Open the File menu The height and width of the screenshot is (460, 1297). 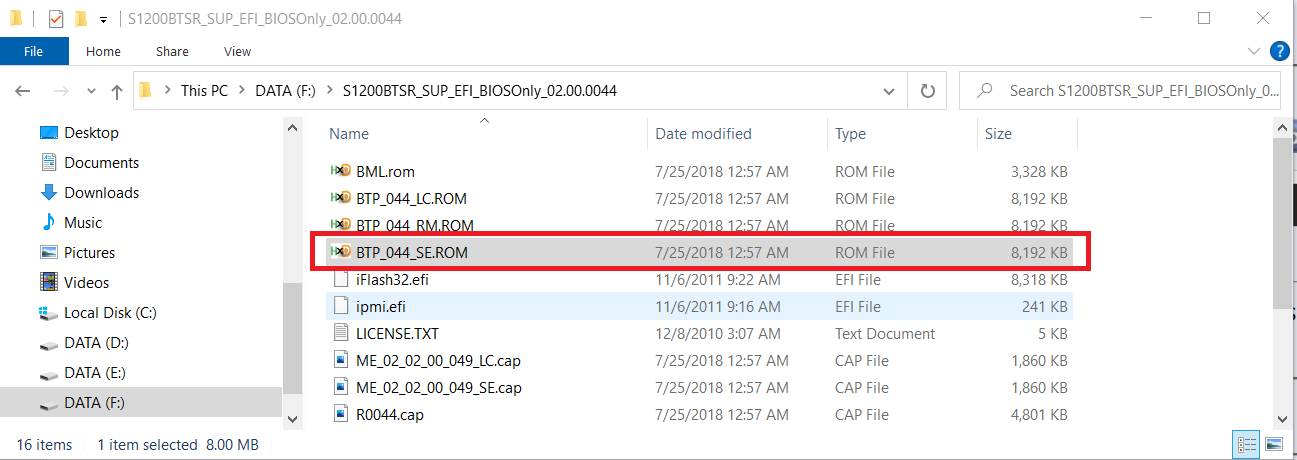point(34,51)
